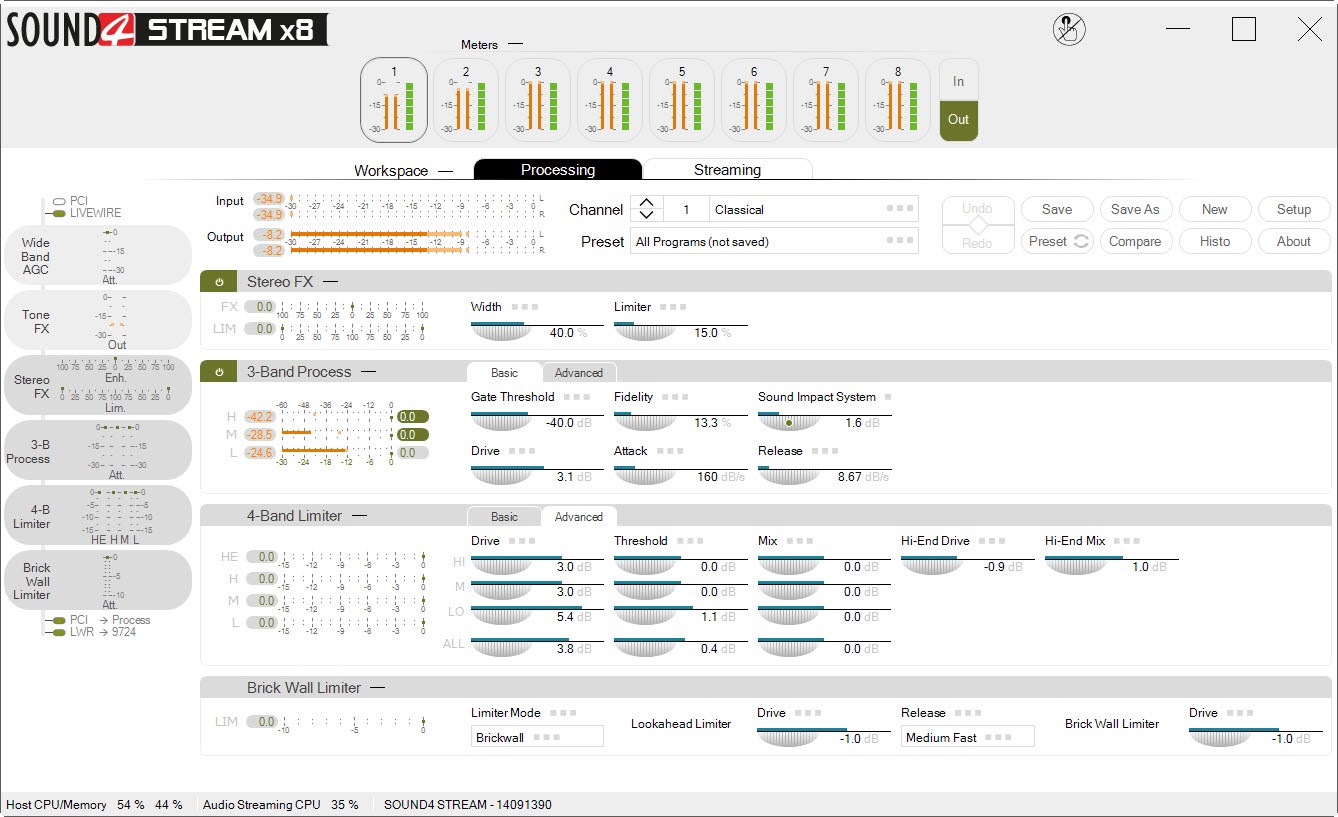Collapse the 3-Band Process section
This screenshot has width=1338, height=817.
click(x=368, y=372)
